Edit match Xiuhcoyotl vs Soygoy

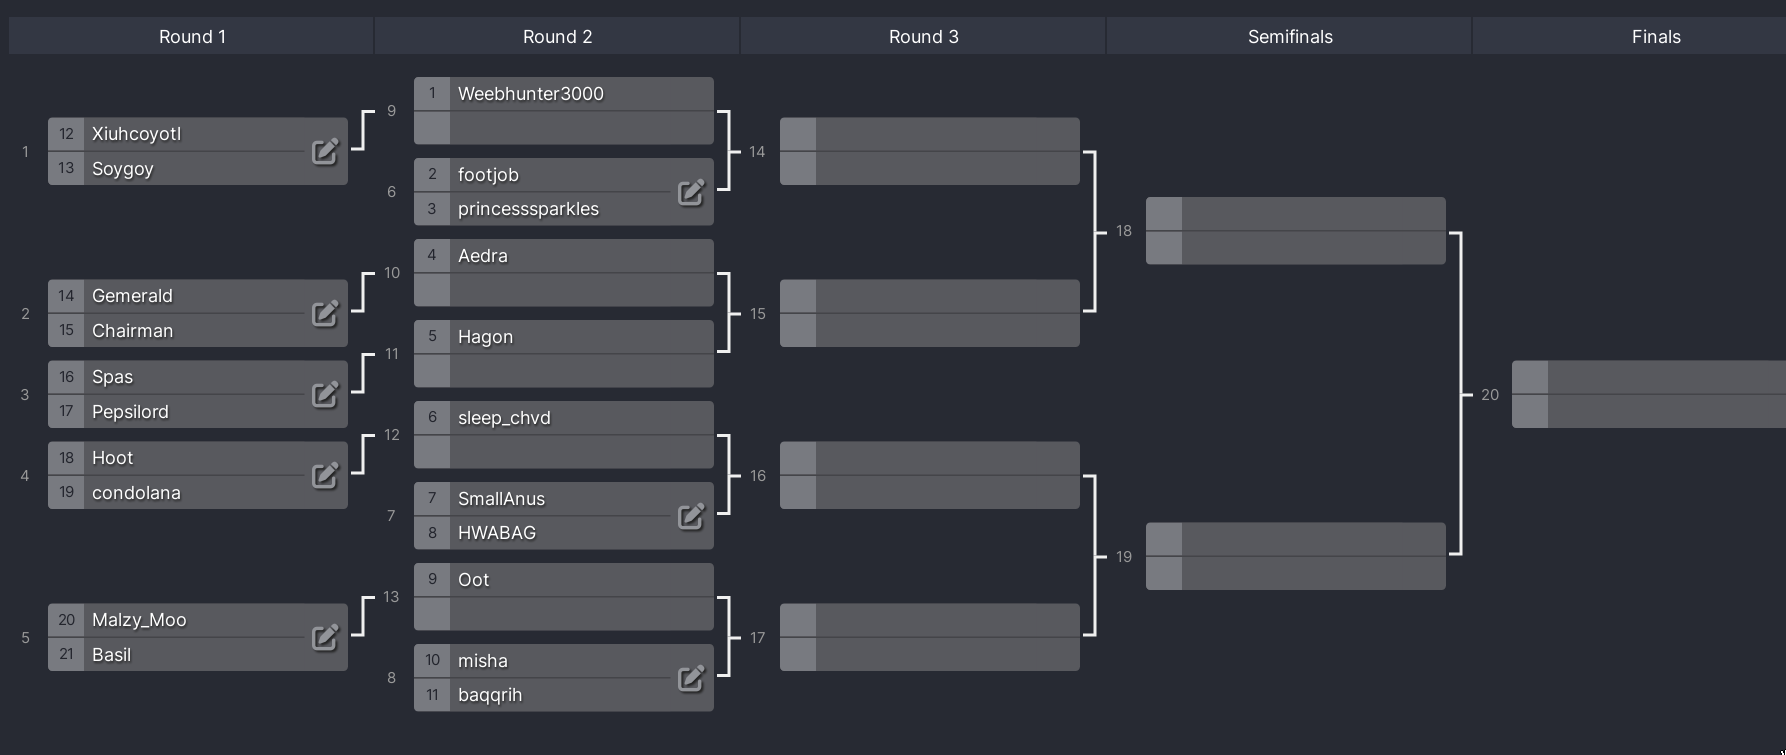325,152
